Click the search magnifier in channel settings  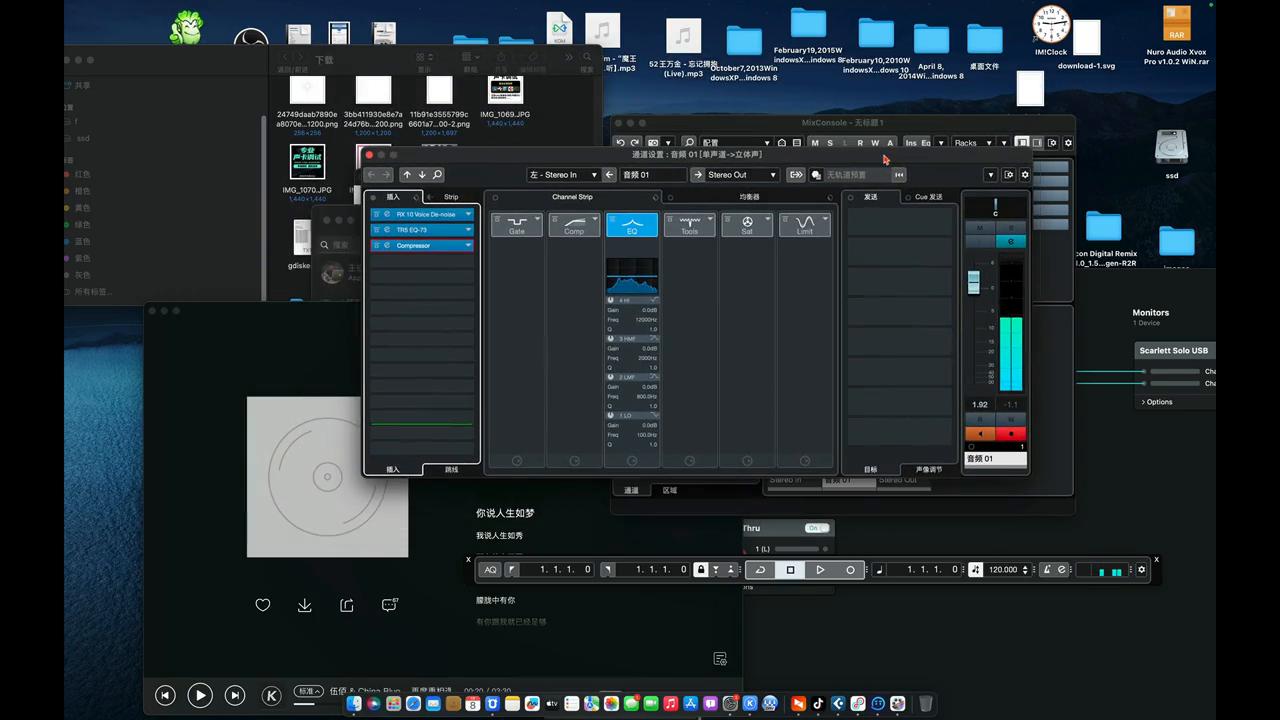pos(437,175)
